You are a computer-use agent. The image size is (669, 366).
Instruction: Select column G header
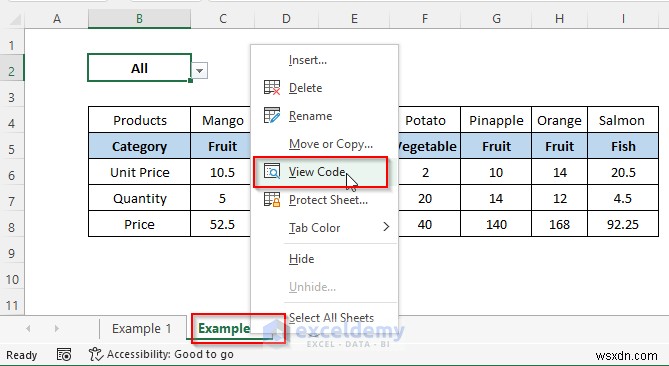pos(496,19)
